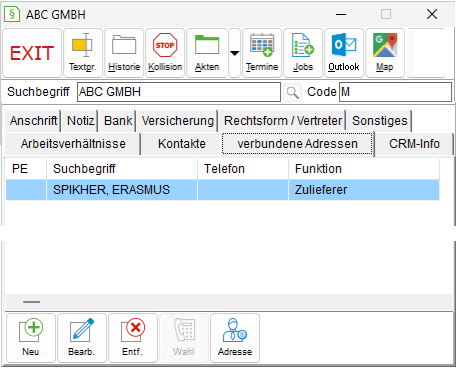This screenshot has width=457, height=369.
Task: Open the linked Adresse record
Action: [235, 338]
